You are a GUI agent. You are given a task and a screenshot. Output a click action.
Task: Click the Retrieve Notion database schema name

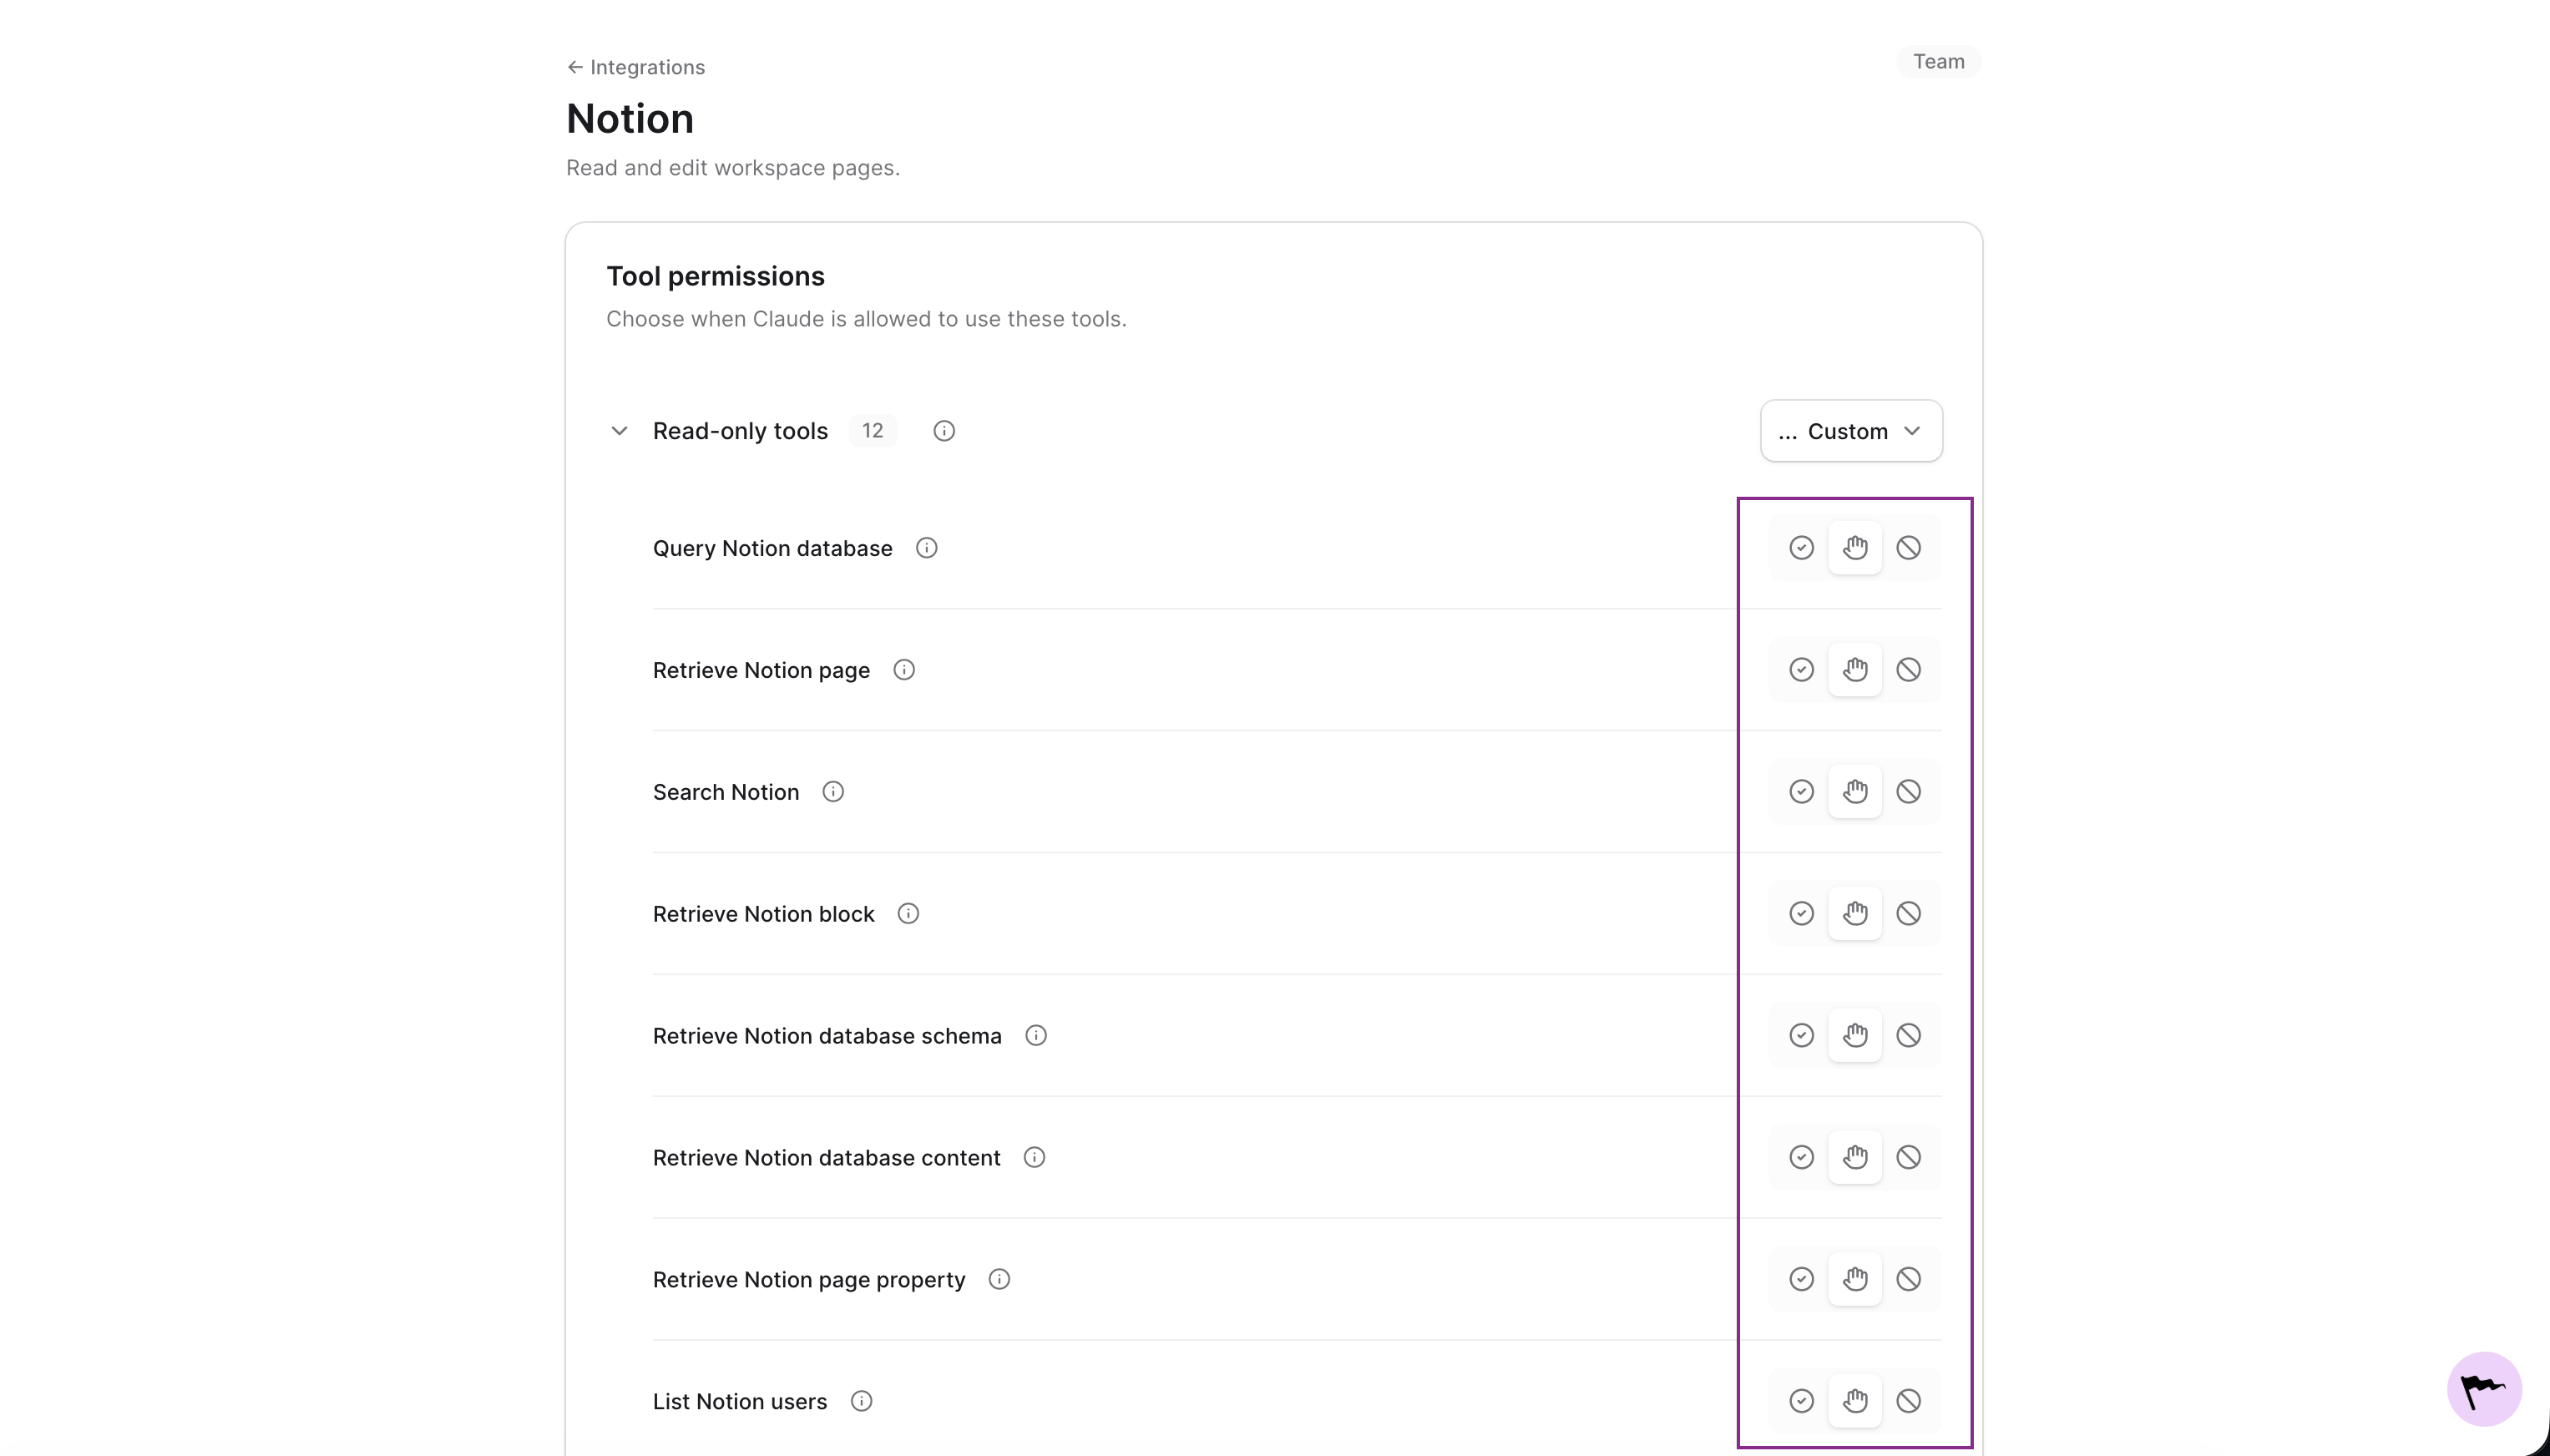[827, 1036]
